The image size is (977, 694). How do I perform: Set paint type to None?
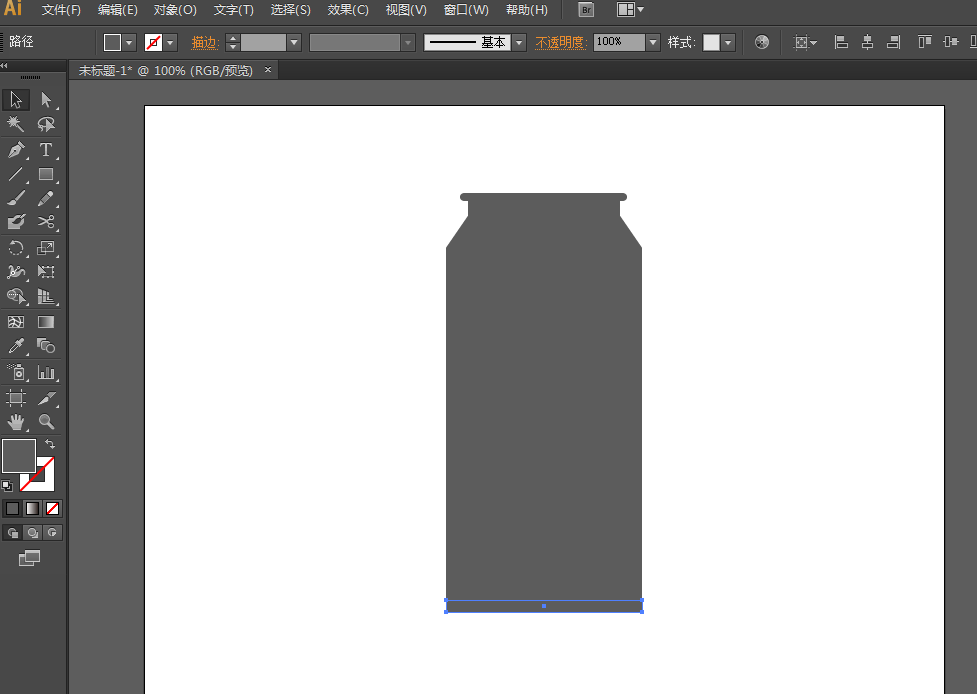[52, 508]
